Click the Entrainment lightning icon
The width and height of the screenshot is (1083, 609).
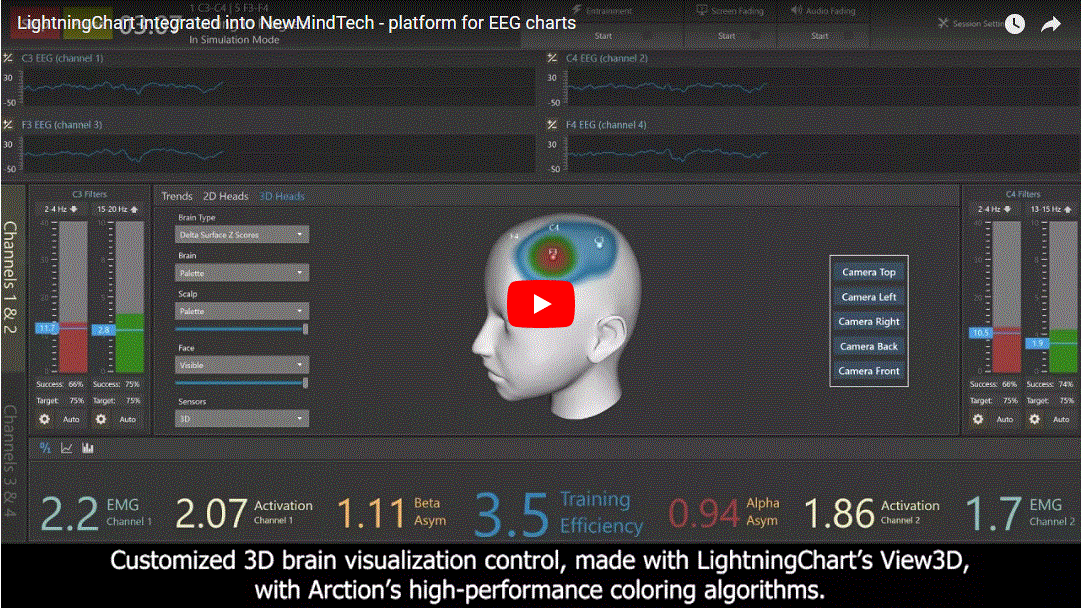pos(577,10)
